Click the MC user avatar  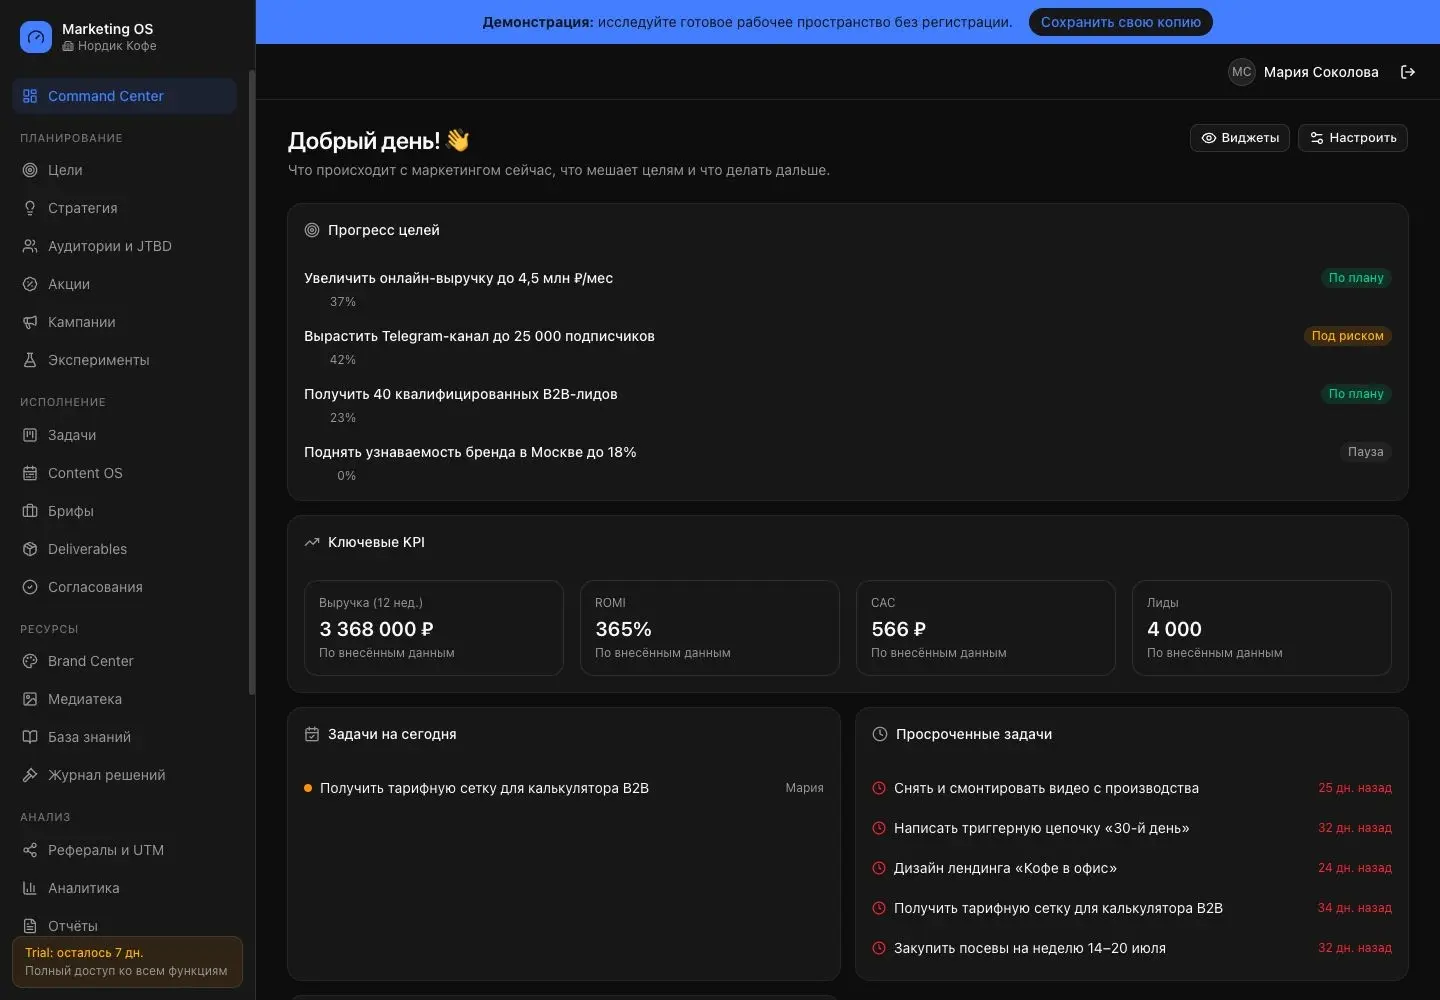point(1242,72)
